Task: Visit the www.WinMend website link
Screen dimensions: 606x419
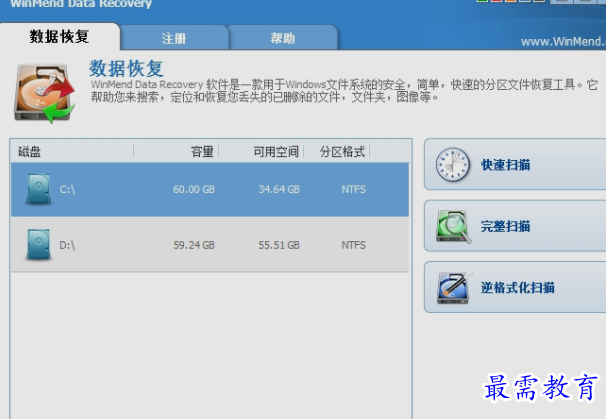Action: pos(563,41)
